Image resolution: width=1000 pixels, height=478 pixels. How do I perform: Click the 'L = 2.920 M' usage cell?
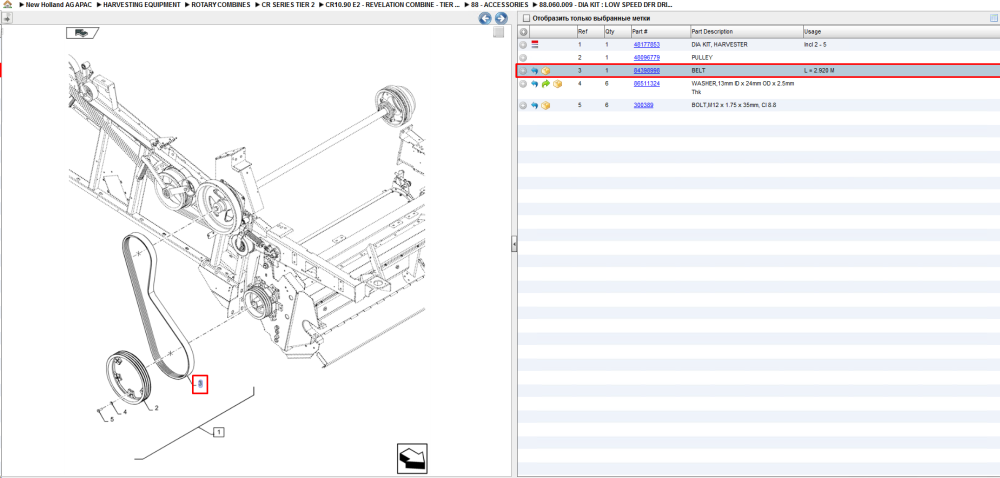pyautogui.click(x=819, y=71)
